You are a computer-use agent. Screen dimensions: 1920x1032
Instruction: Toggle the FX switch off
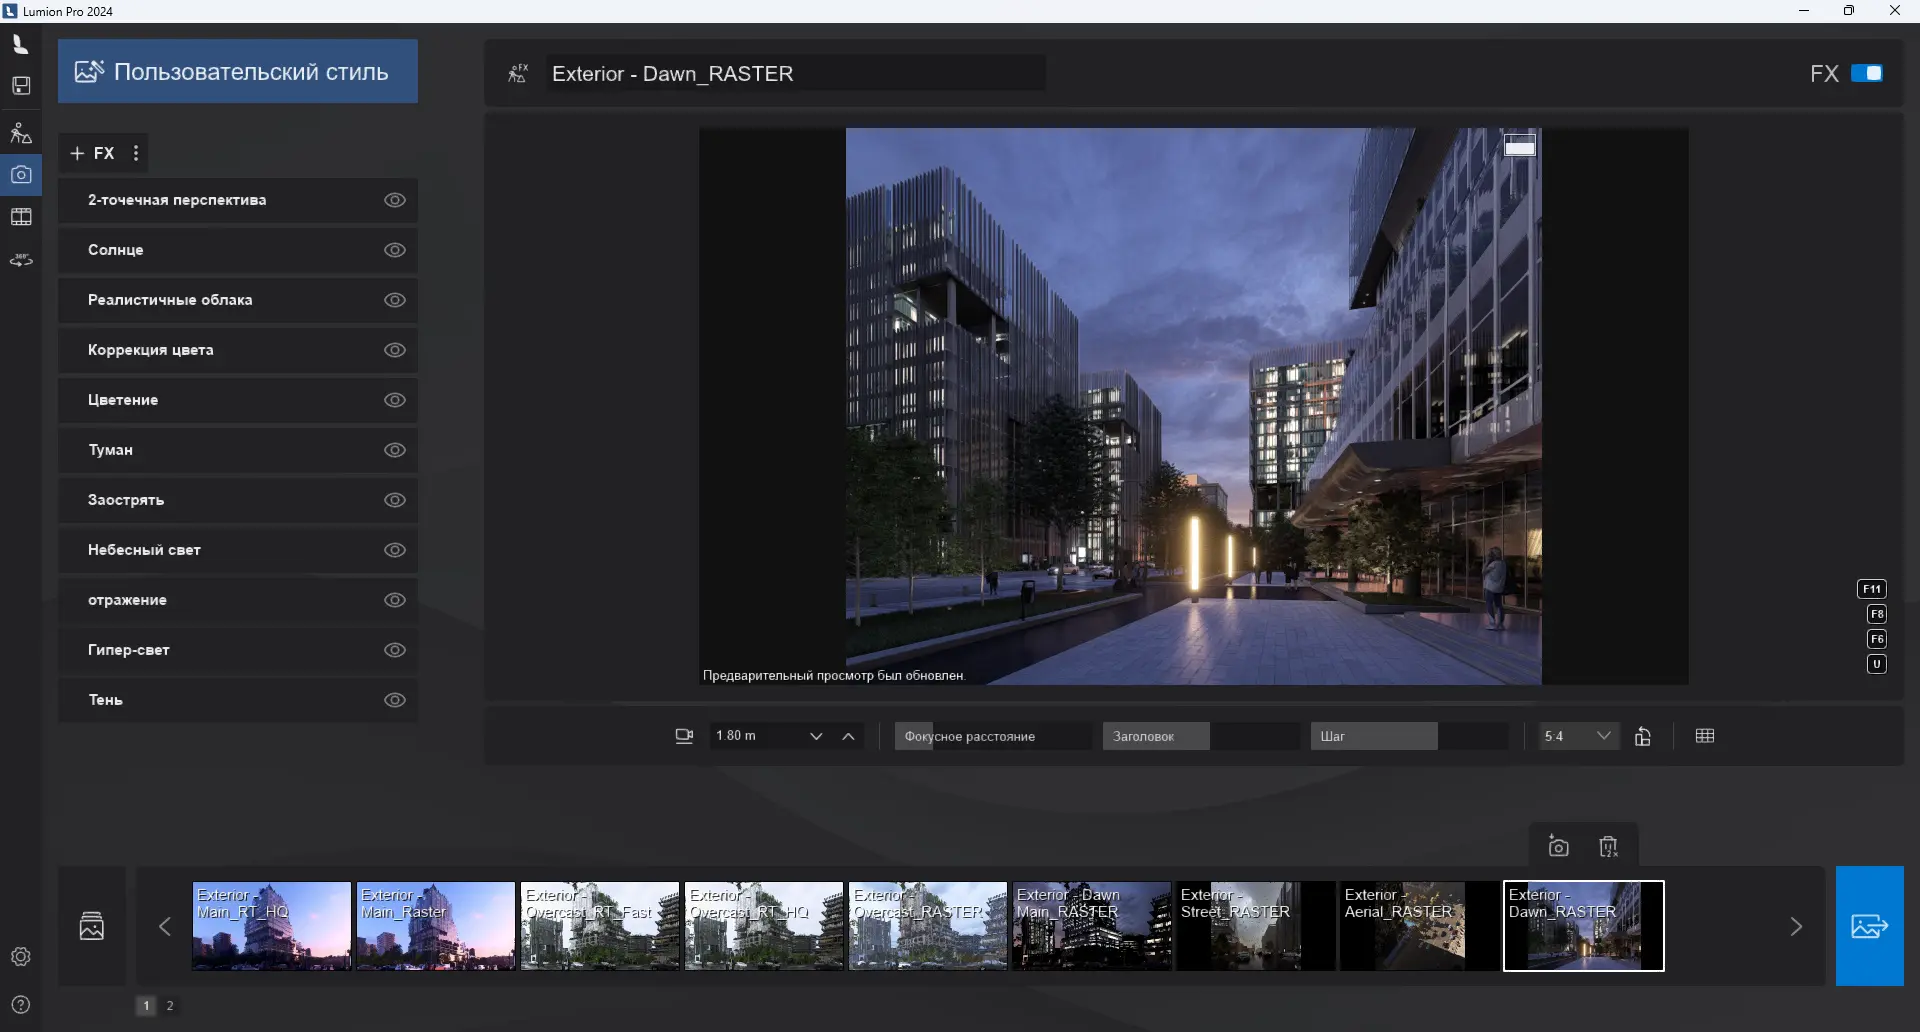pyautogui.click(x=1866, y=73)
